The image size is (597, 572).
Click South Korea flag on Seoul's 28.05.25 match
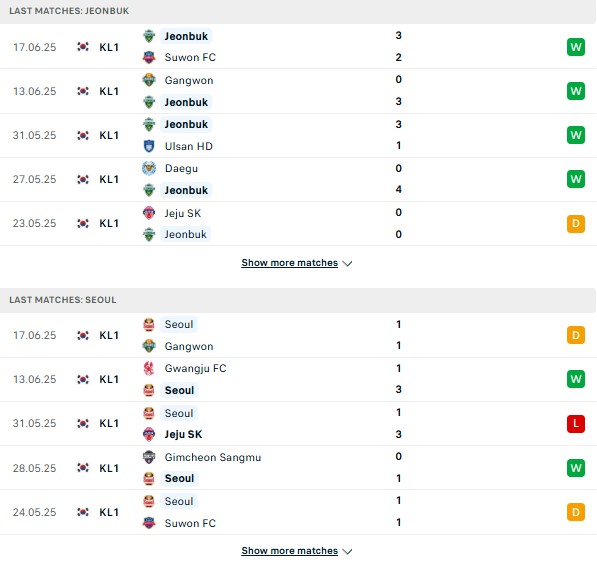(x=83, y=468)
